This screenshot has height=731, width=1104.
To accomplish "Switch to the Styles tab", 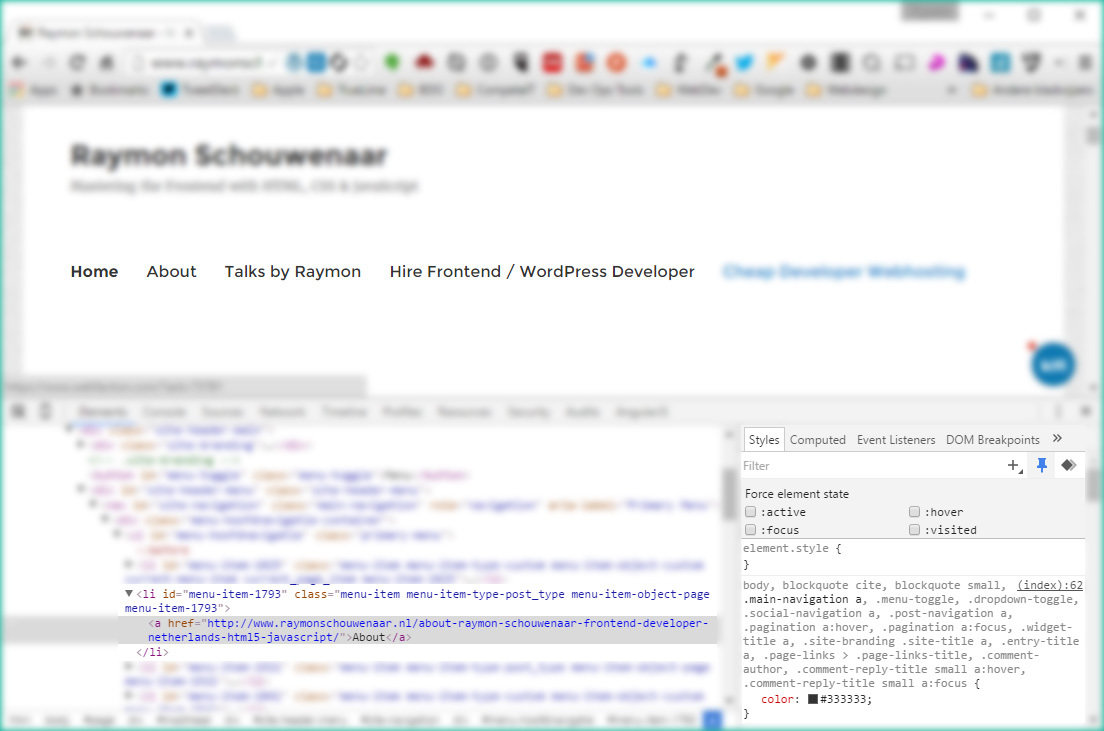I will pos(764,439).
